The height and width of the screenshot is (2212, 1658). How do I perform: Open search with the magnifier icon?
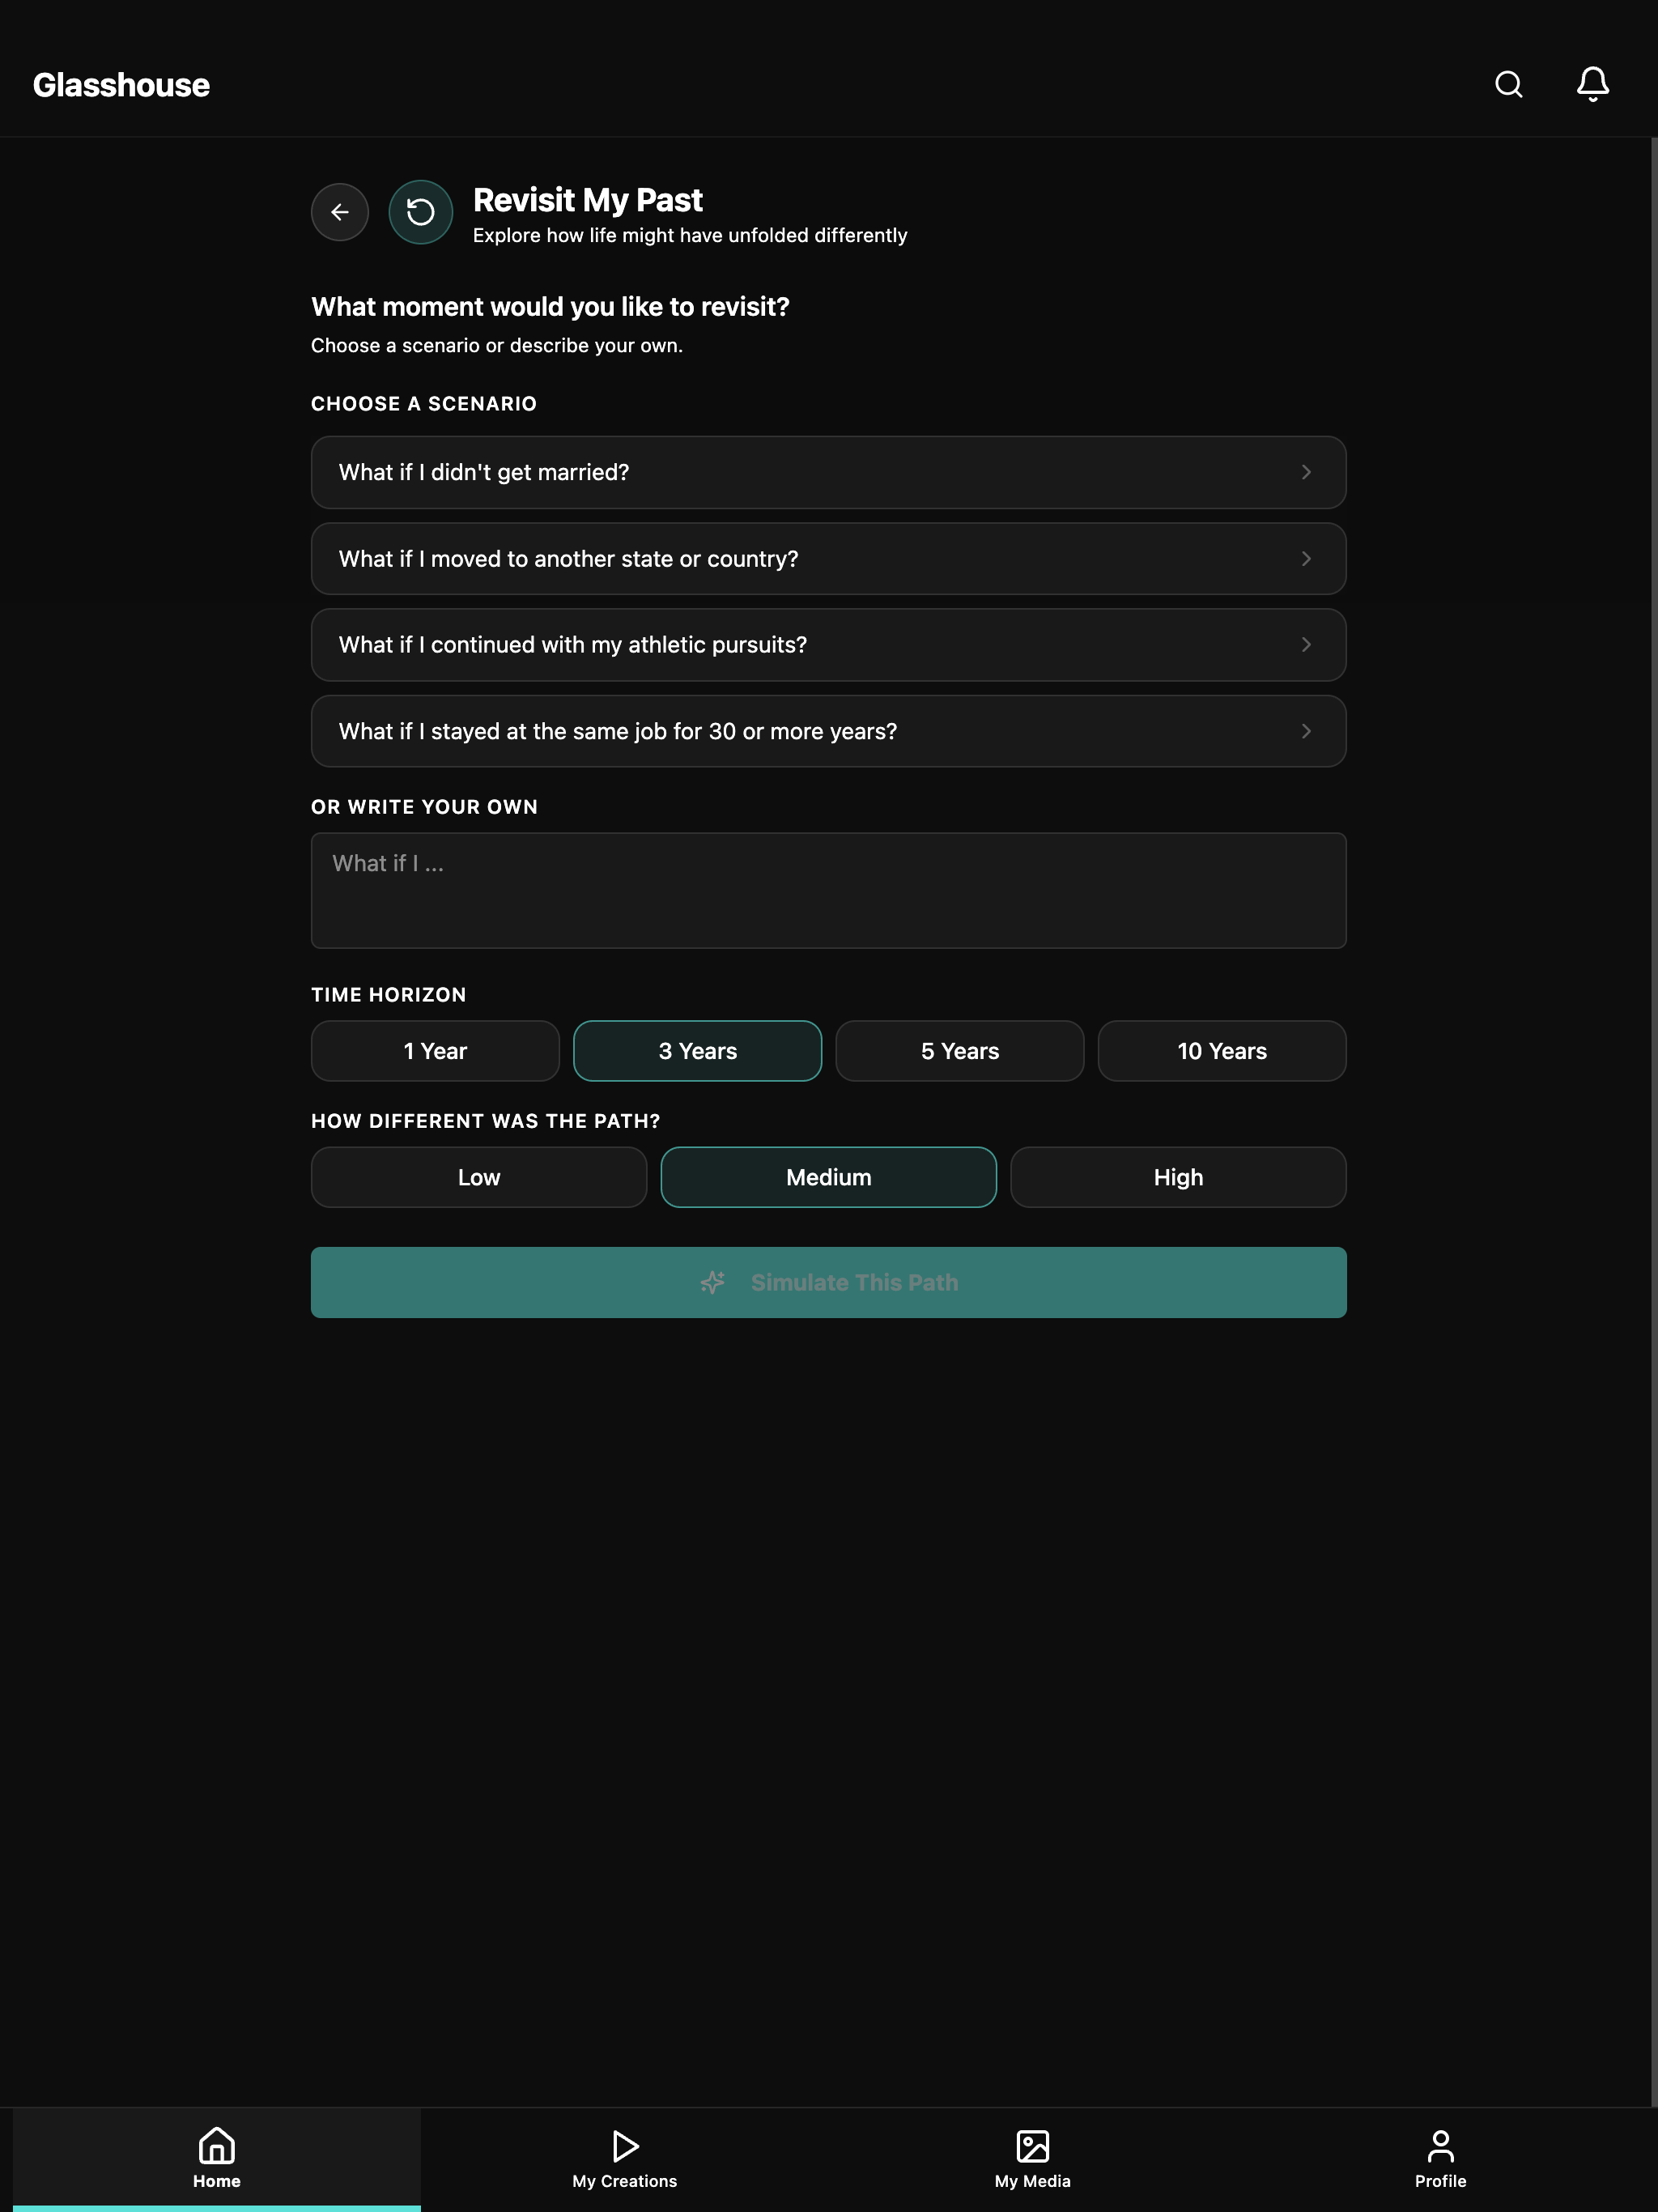coord(1508,85)
